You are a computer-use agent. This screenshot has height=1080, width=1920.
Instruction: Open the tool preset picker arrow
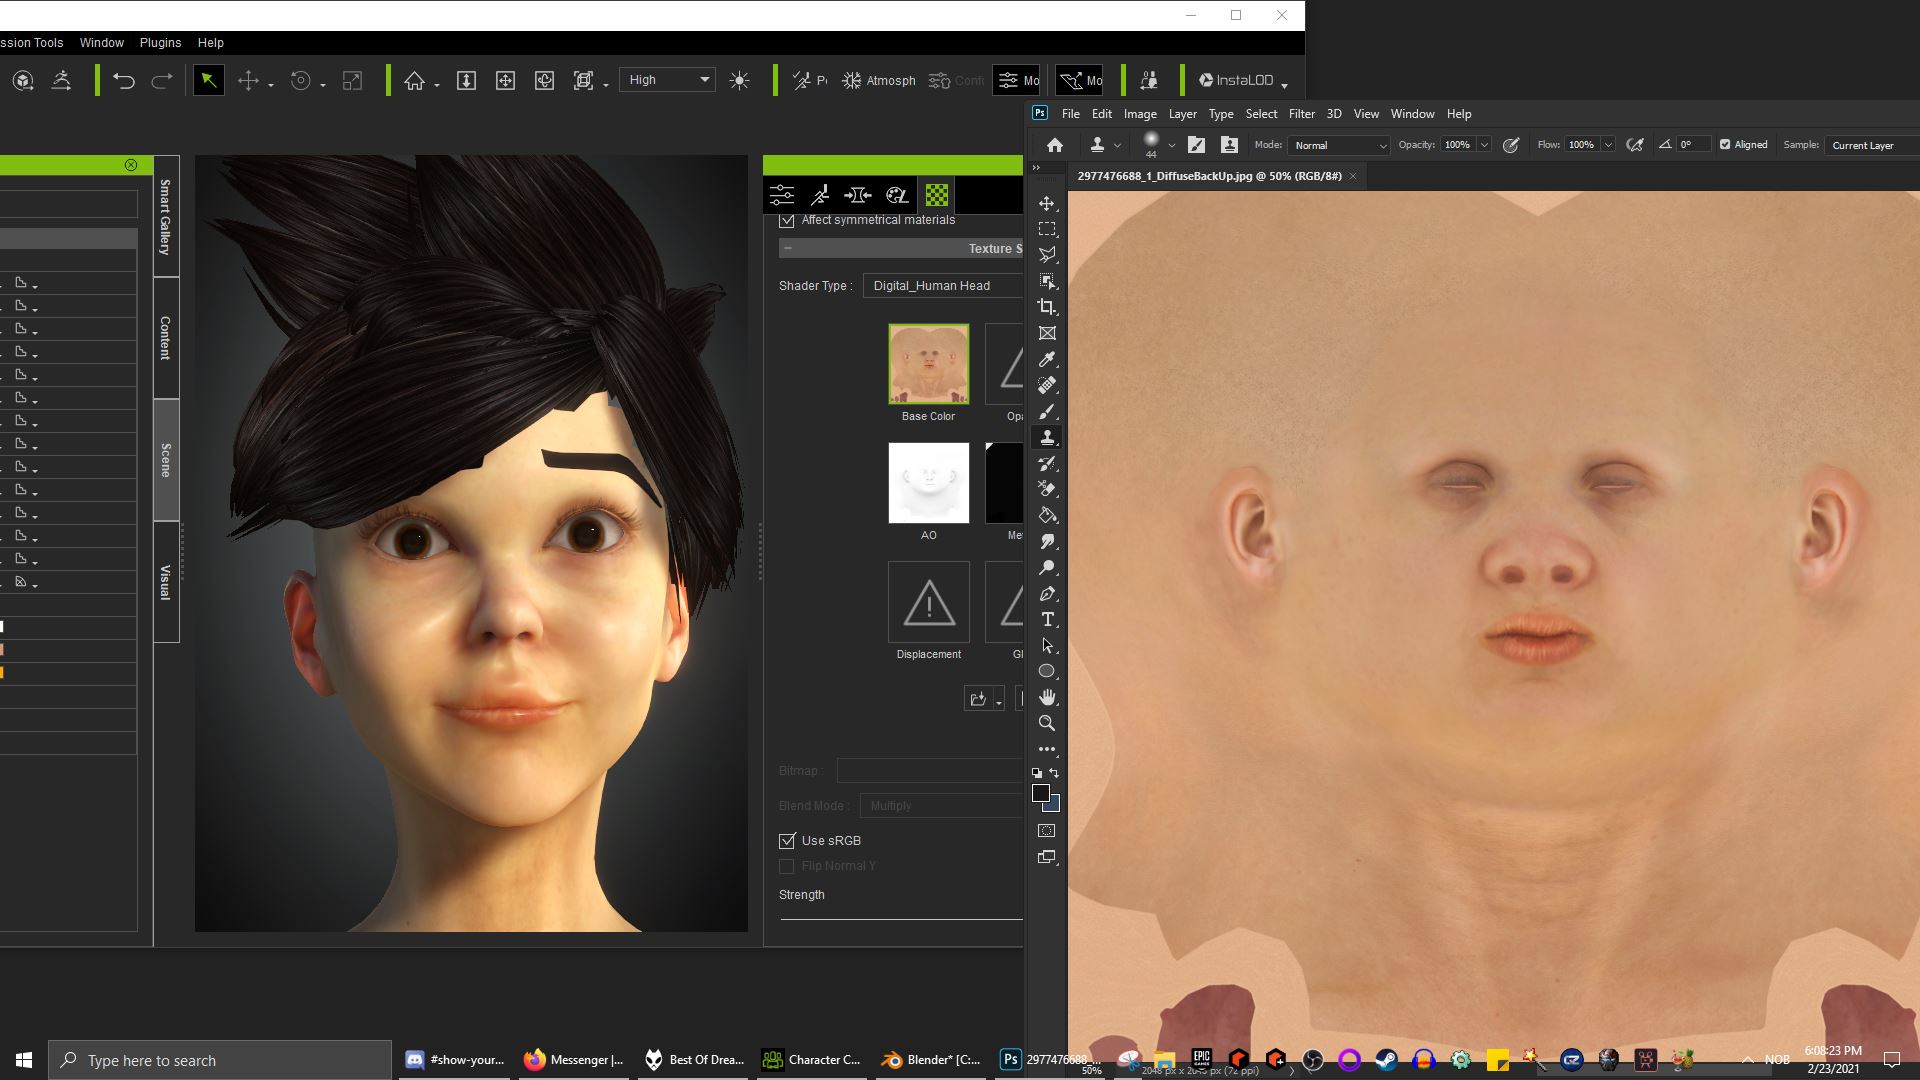coord(1117,146)
